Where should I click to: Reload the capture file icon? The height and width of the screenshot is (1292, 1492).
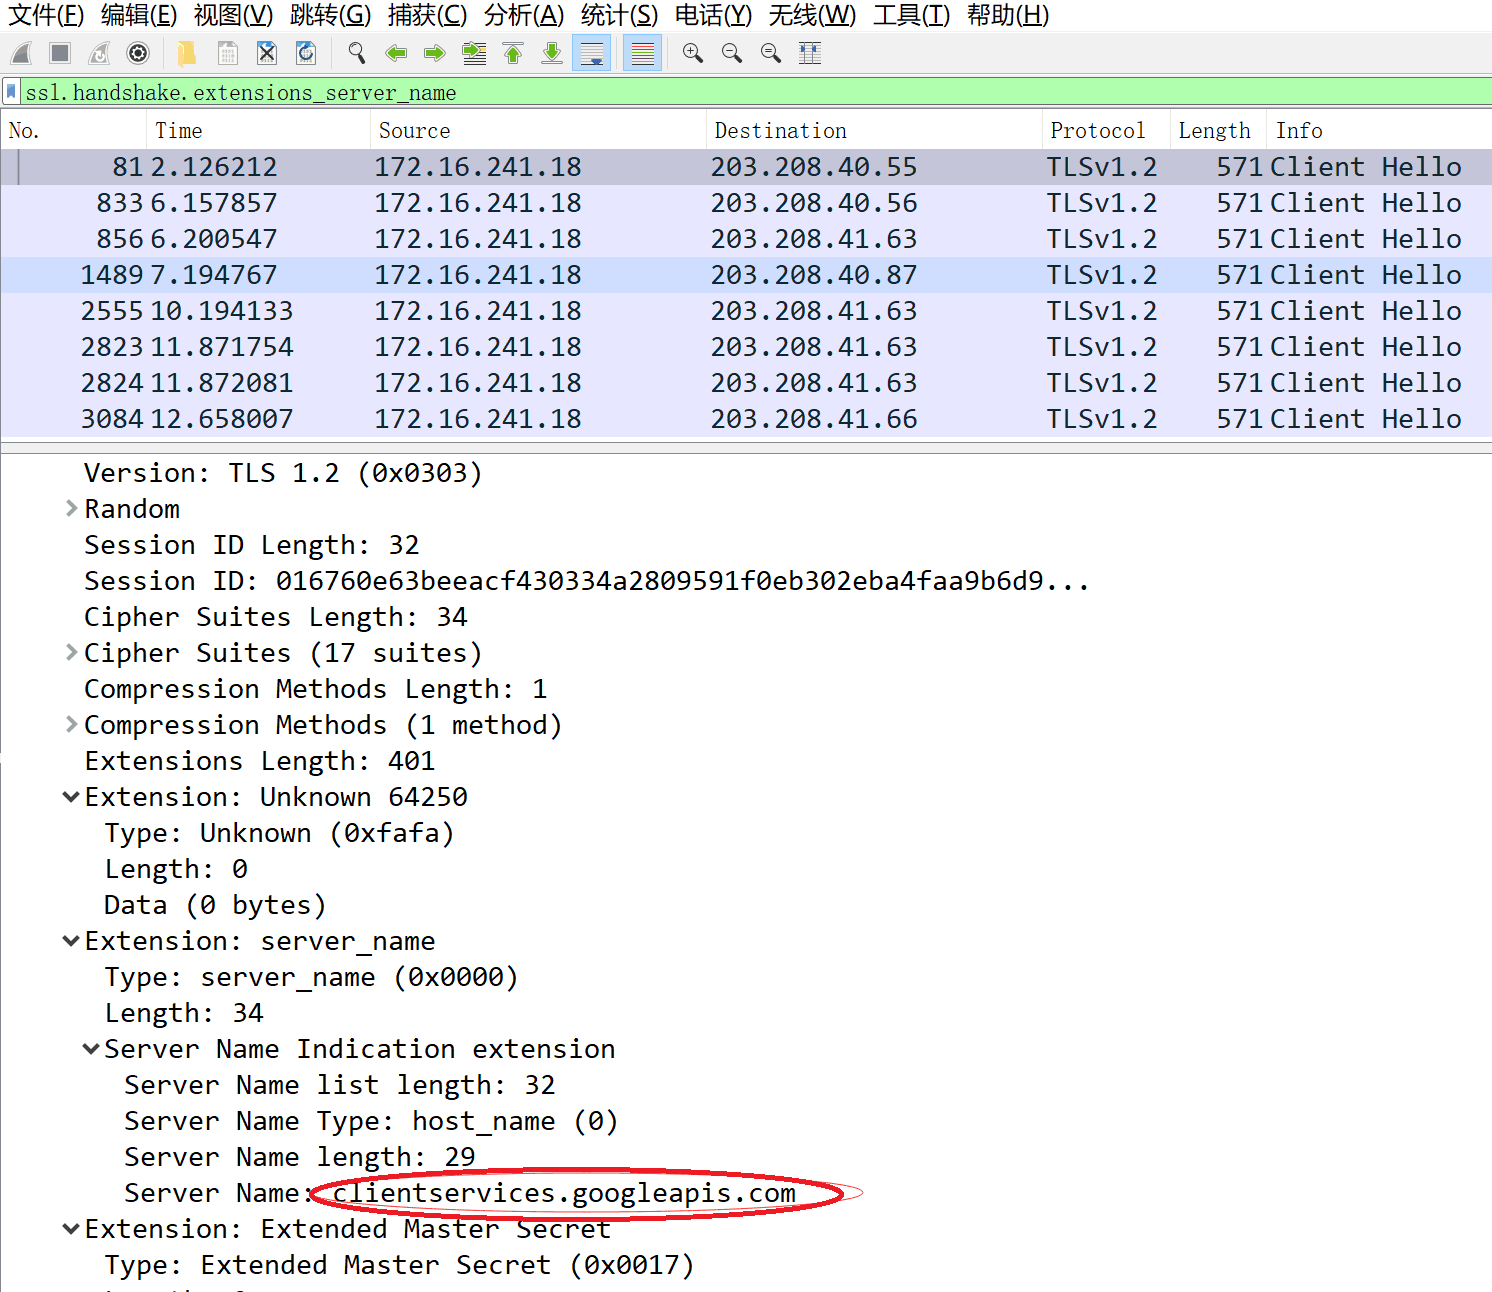[306, 53]
